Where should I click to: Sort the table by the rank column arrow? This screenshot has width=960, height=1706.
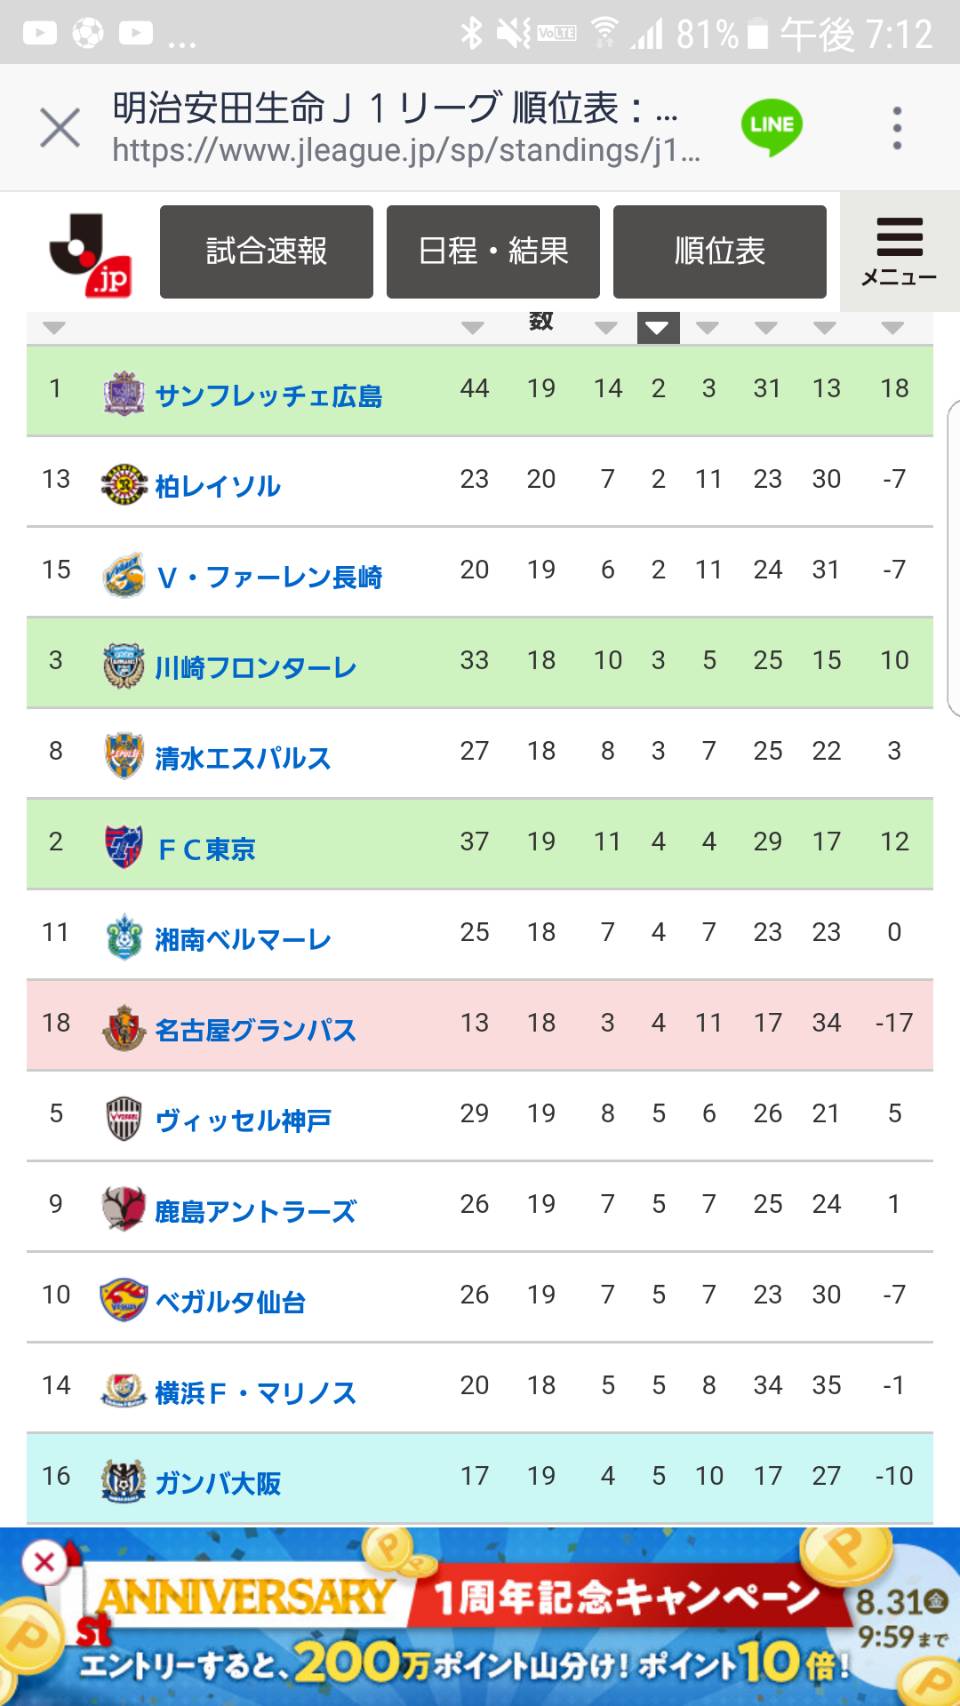point(55,328)
